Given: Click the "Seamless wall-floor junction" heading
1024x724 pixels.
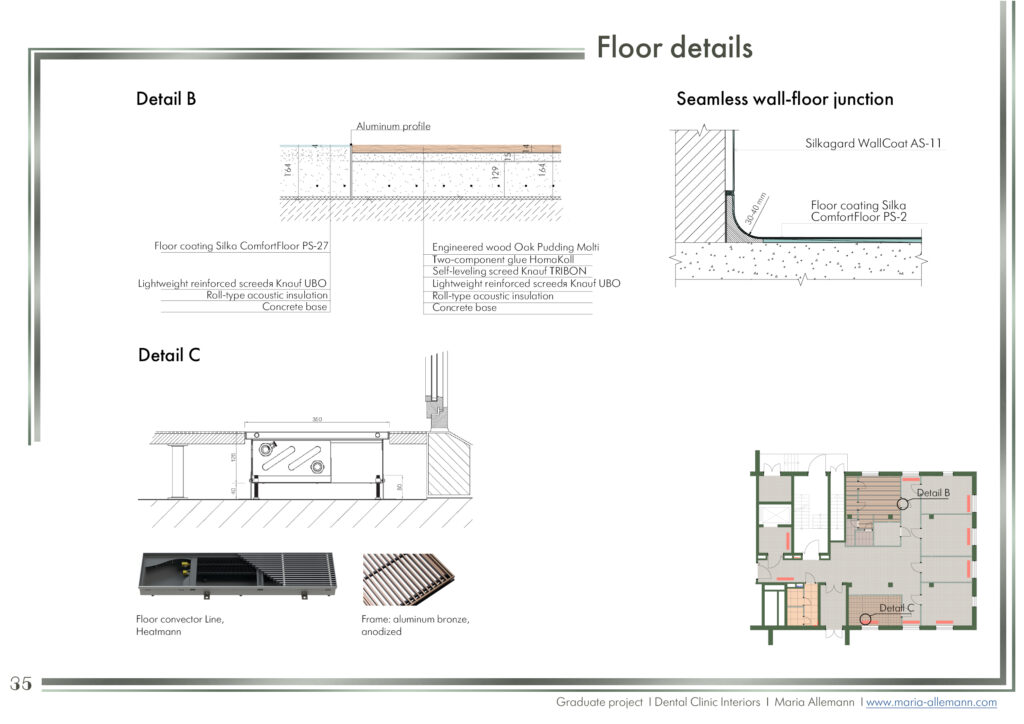Looking at the screenshot, I should [x=784, y=99].
